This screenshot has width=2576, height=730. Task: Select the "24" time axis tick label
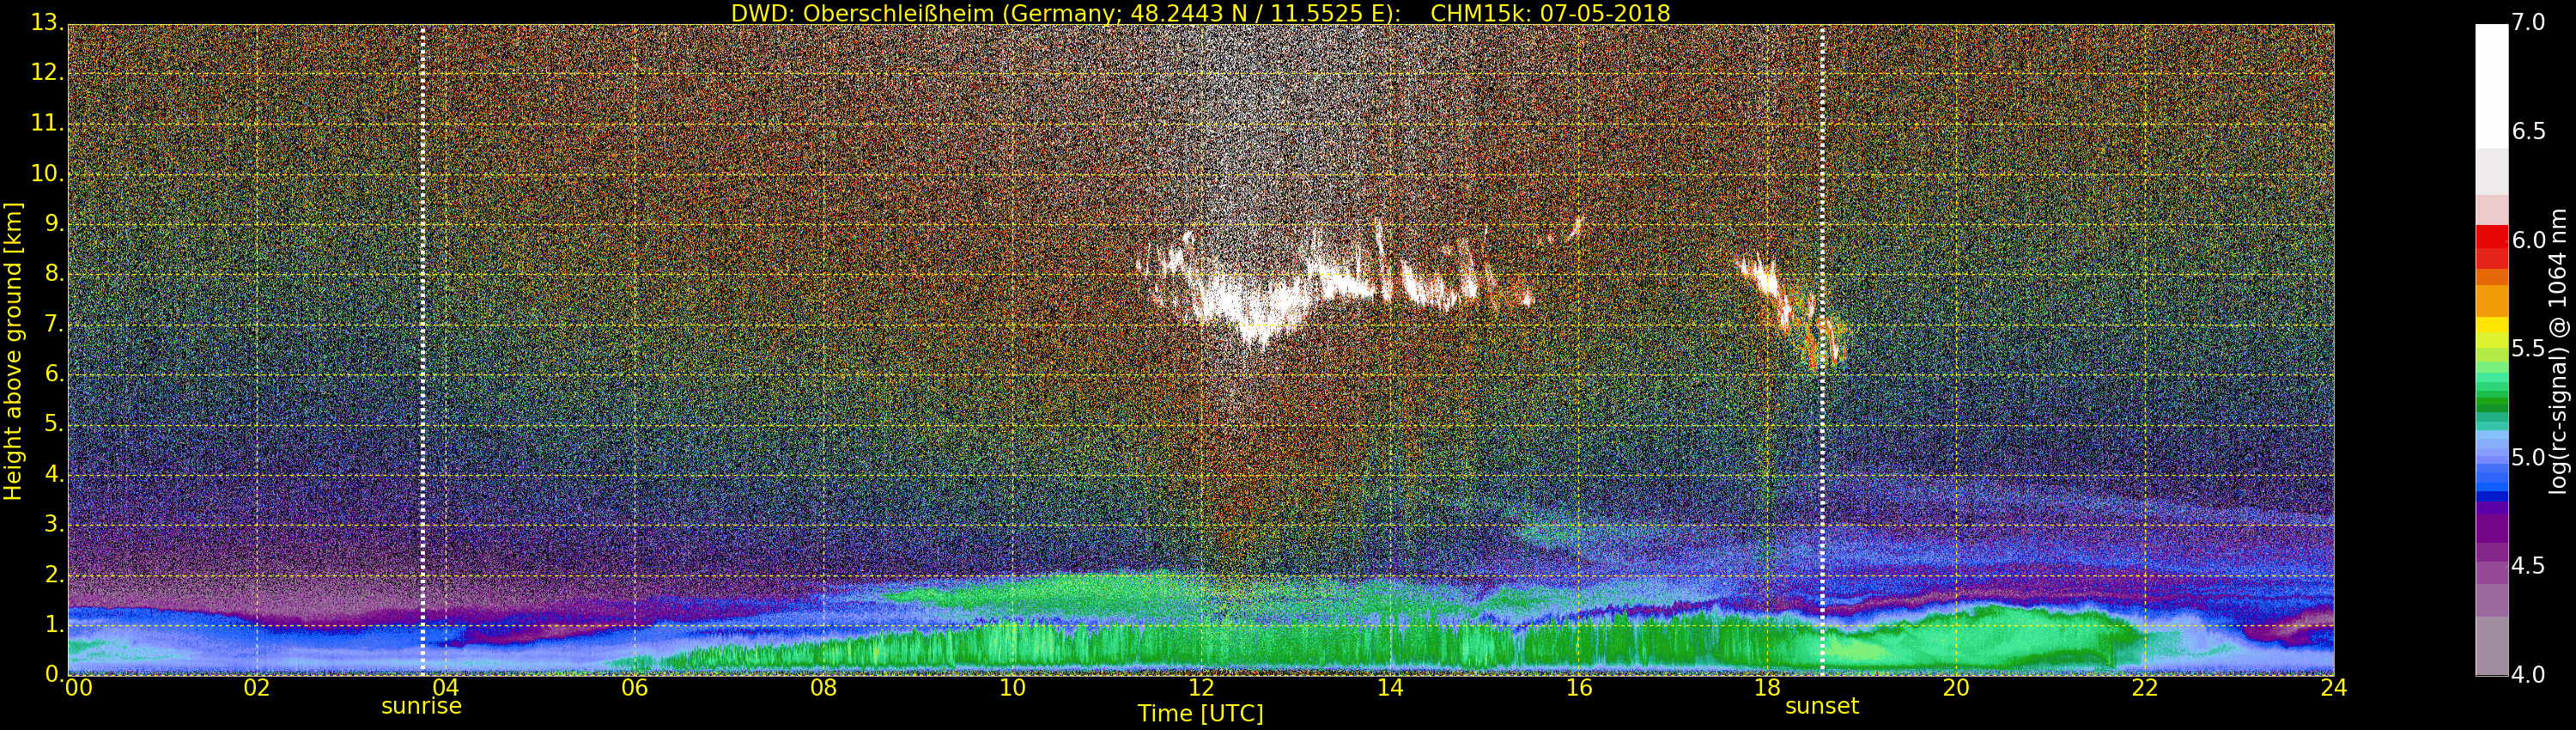(x=2334, y=687)
